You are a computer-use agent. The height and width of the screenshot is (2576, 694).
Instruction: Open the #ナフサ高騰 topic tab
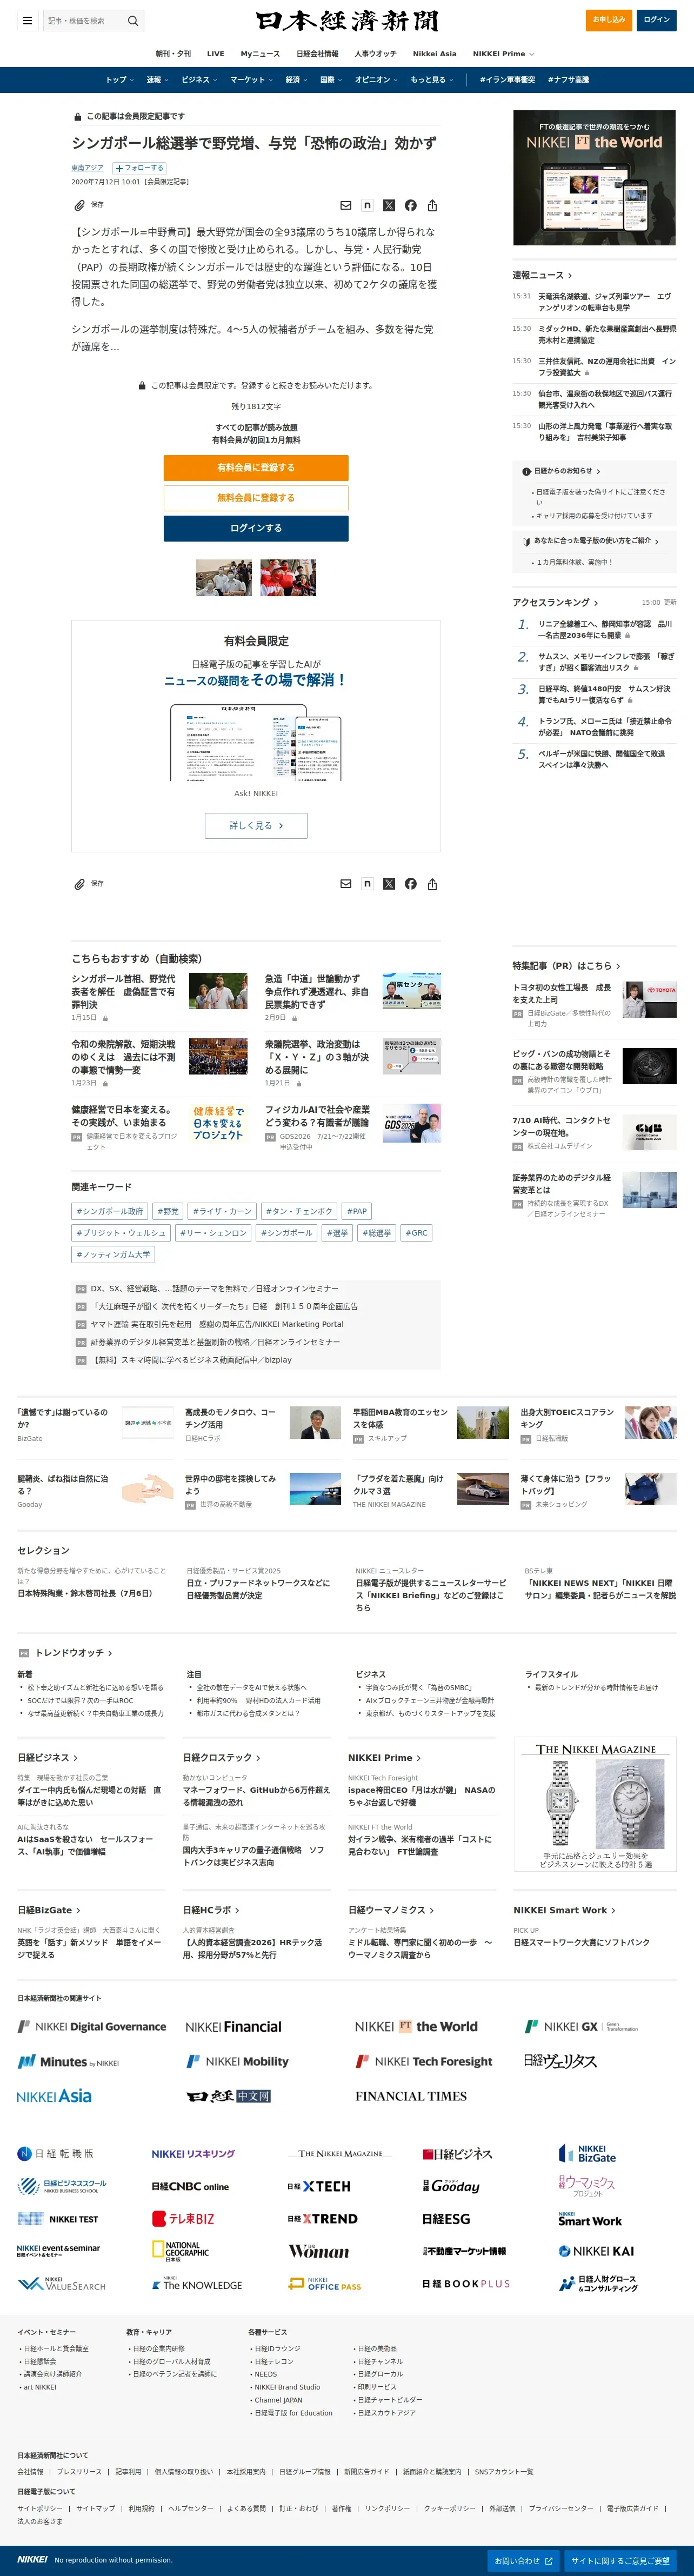coord(568,80)
